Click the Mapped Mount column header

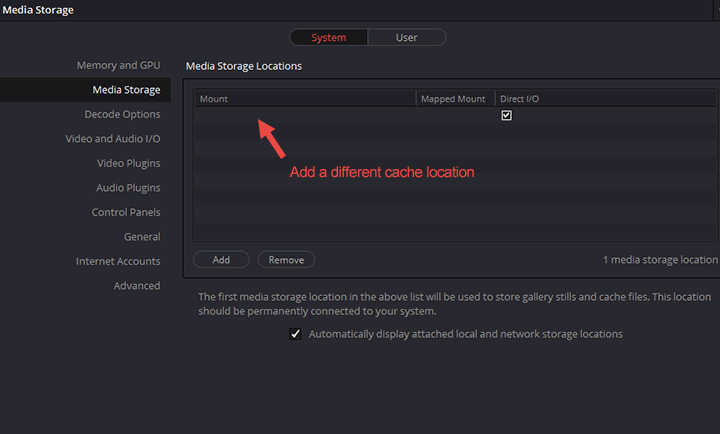tap(453, 99)
